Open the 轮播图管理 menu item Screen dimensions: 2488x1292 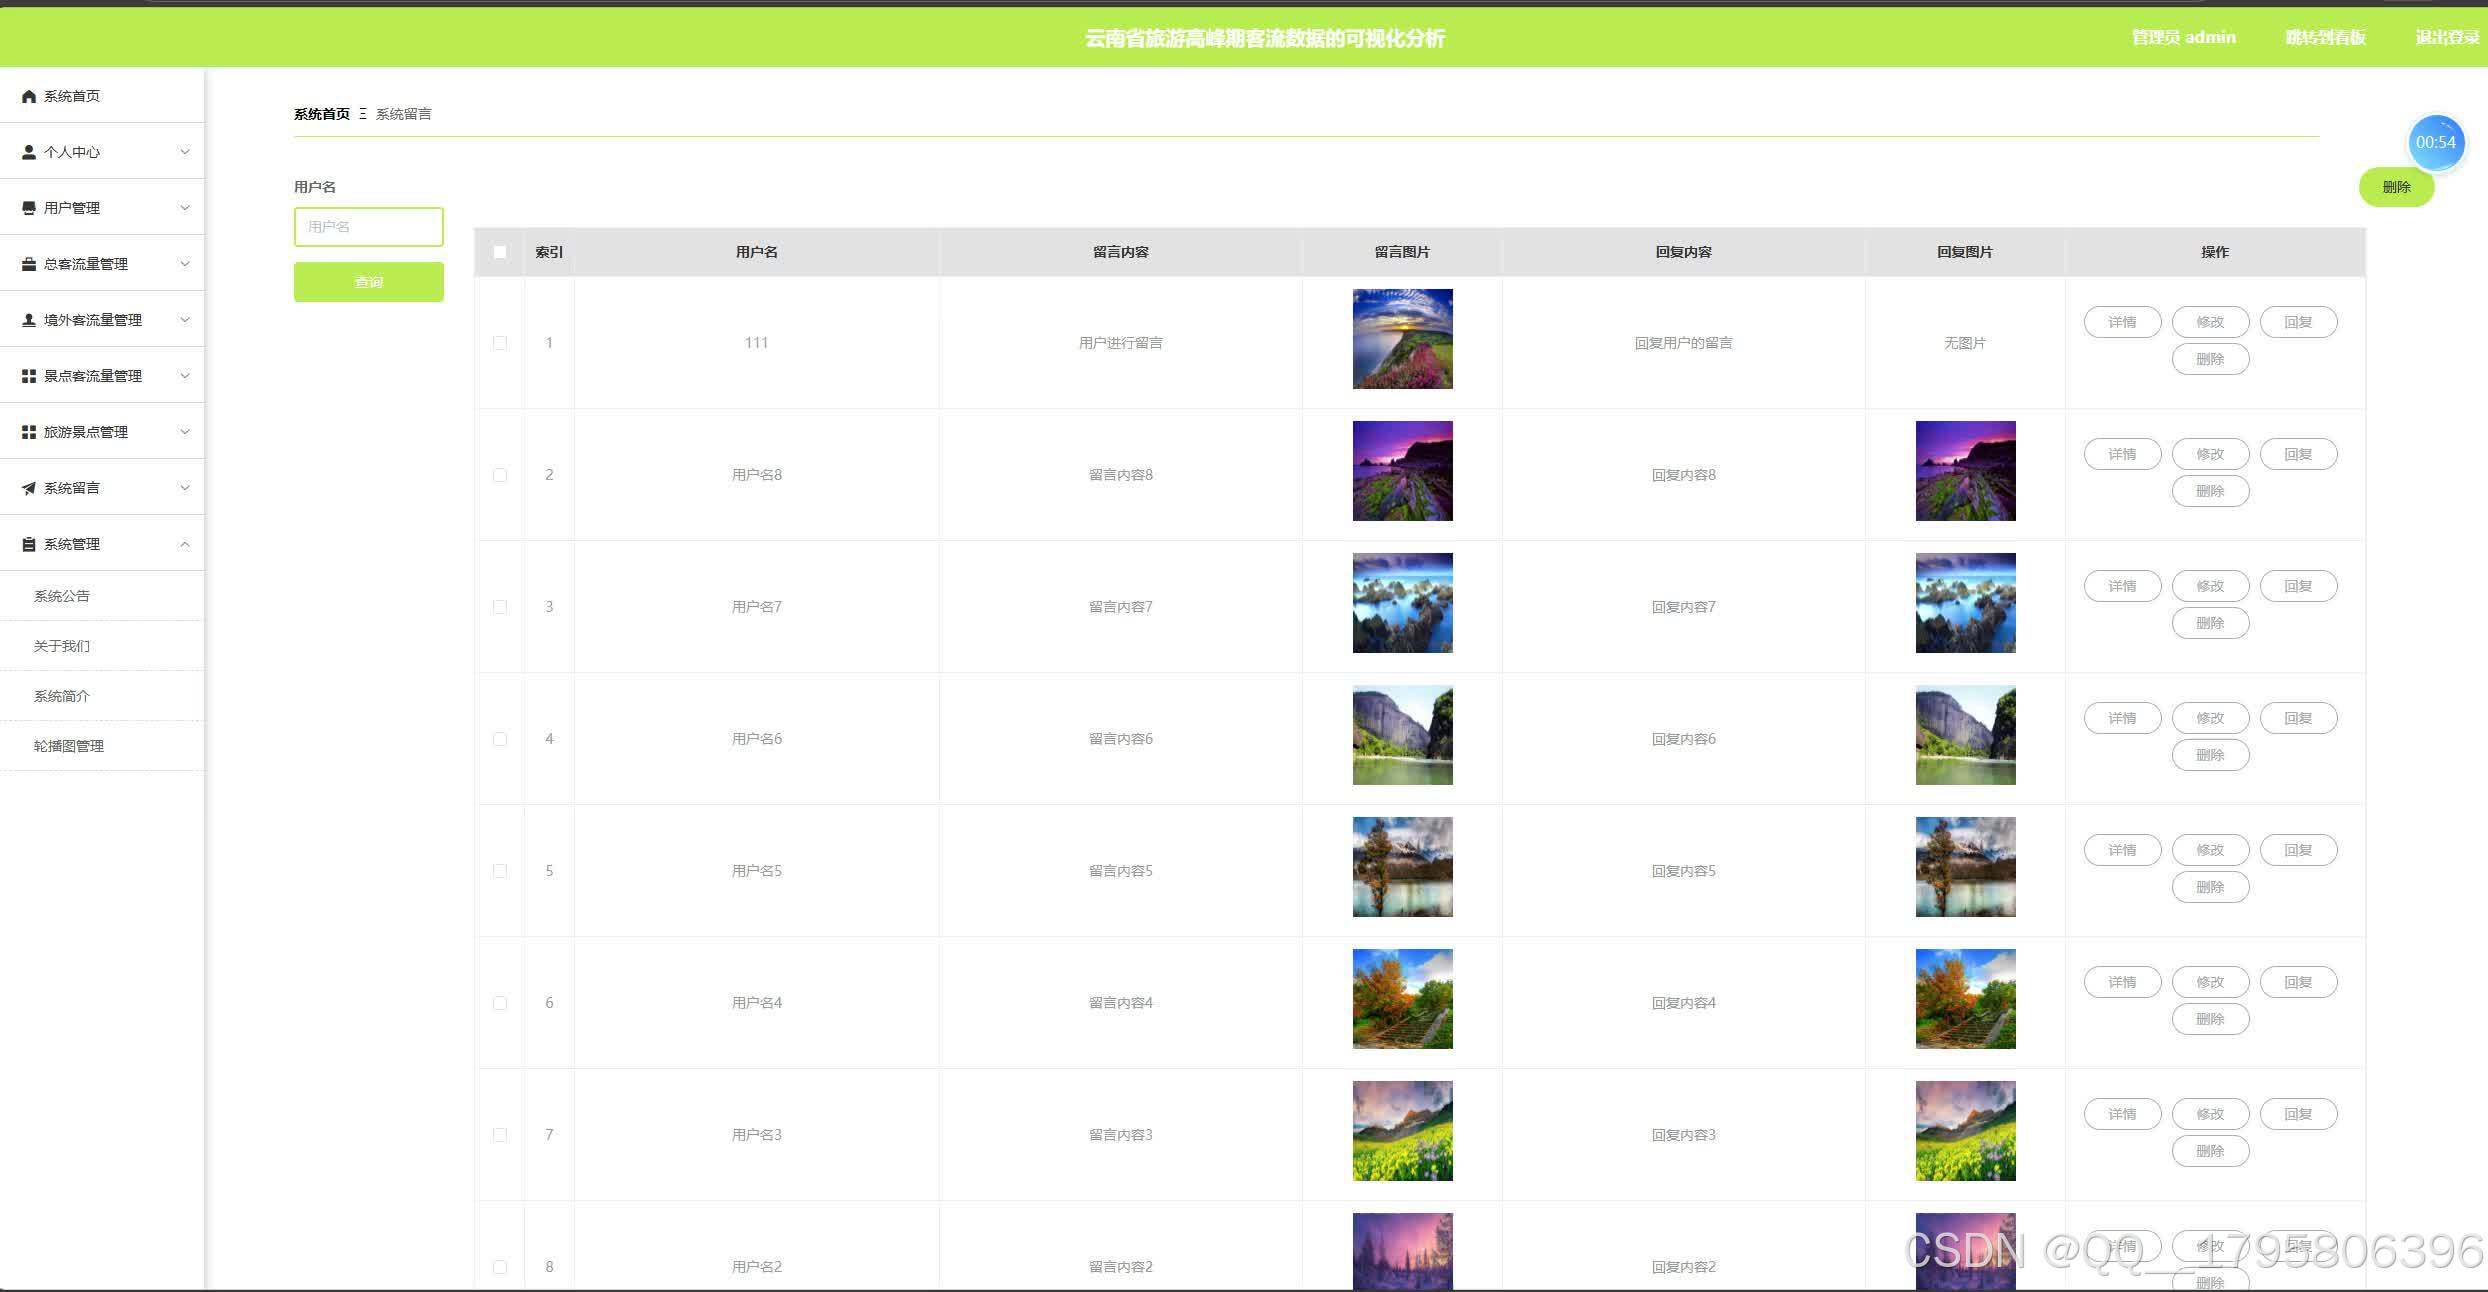click(x=69, y=746)
